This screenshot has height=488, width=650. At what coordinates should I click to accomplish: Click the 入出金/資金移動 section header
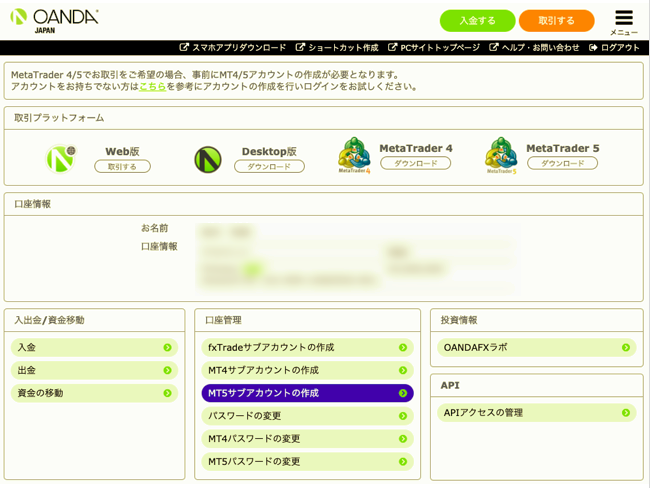point(49,320)
